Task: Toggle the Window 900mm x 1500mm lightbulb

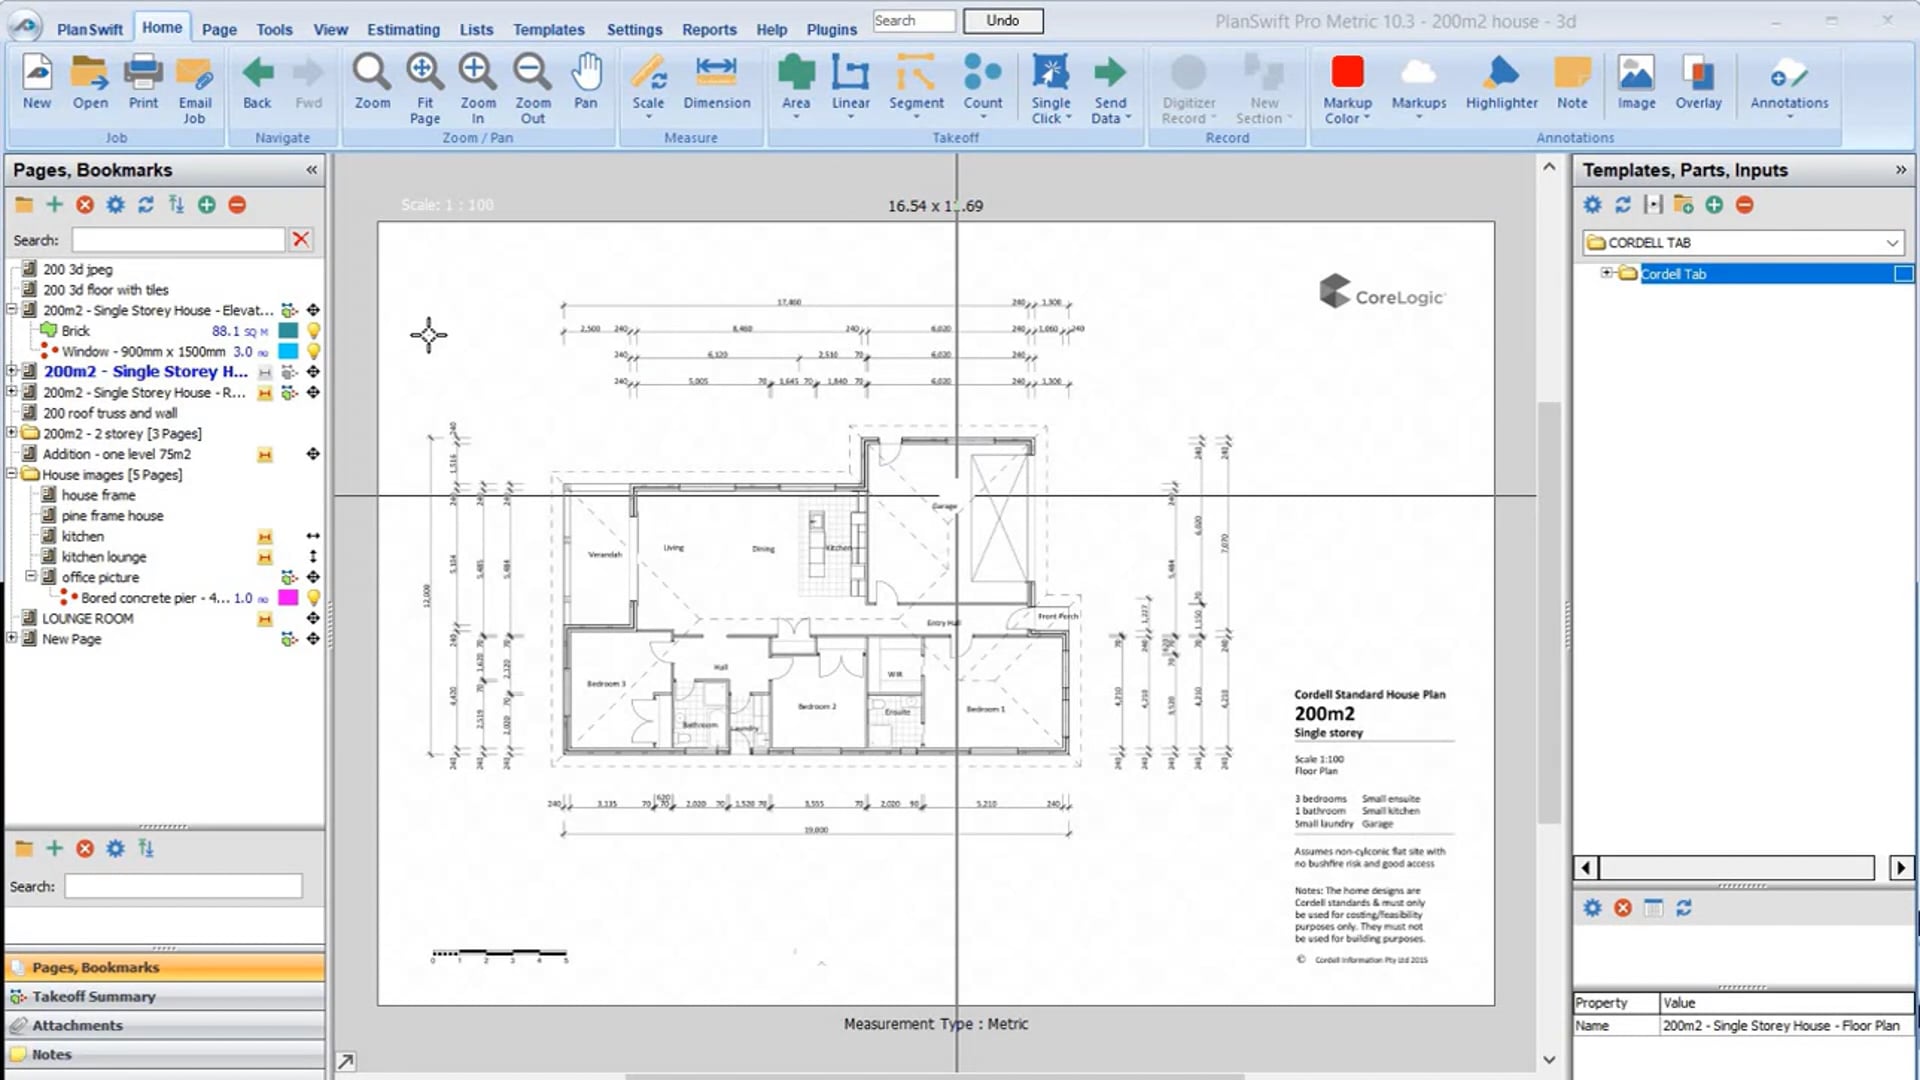Action: coord(314,351)
